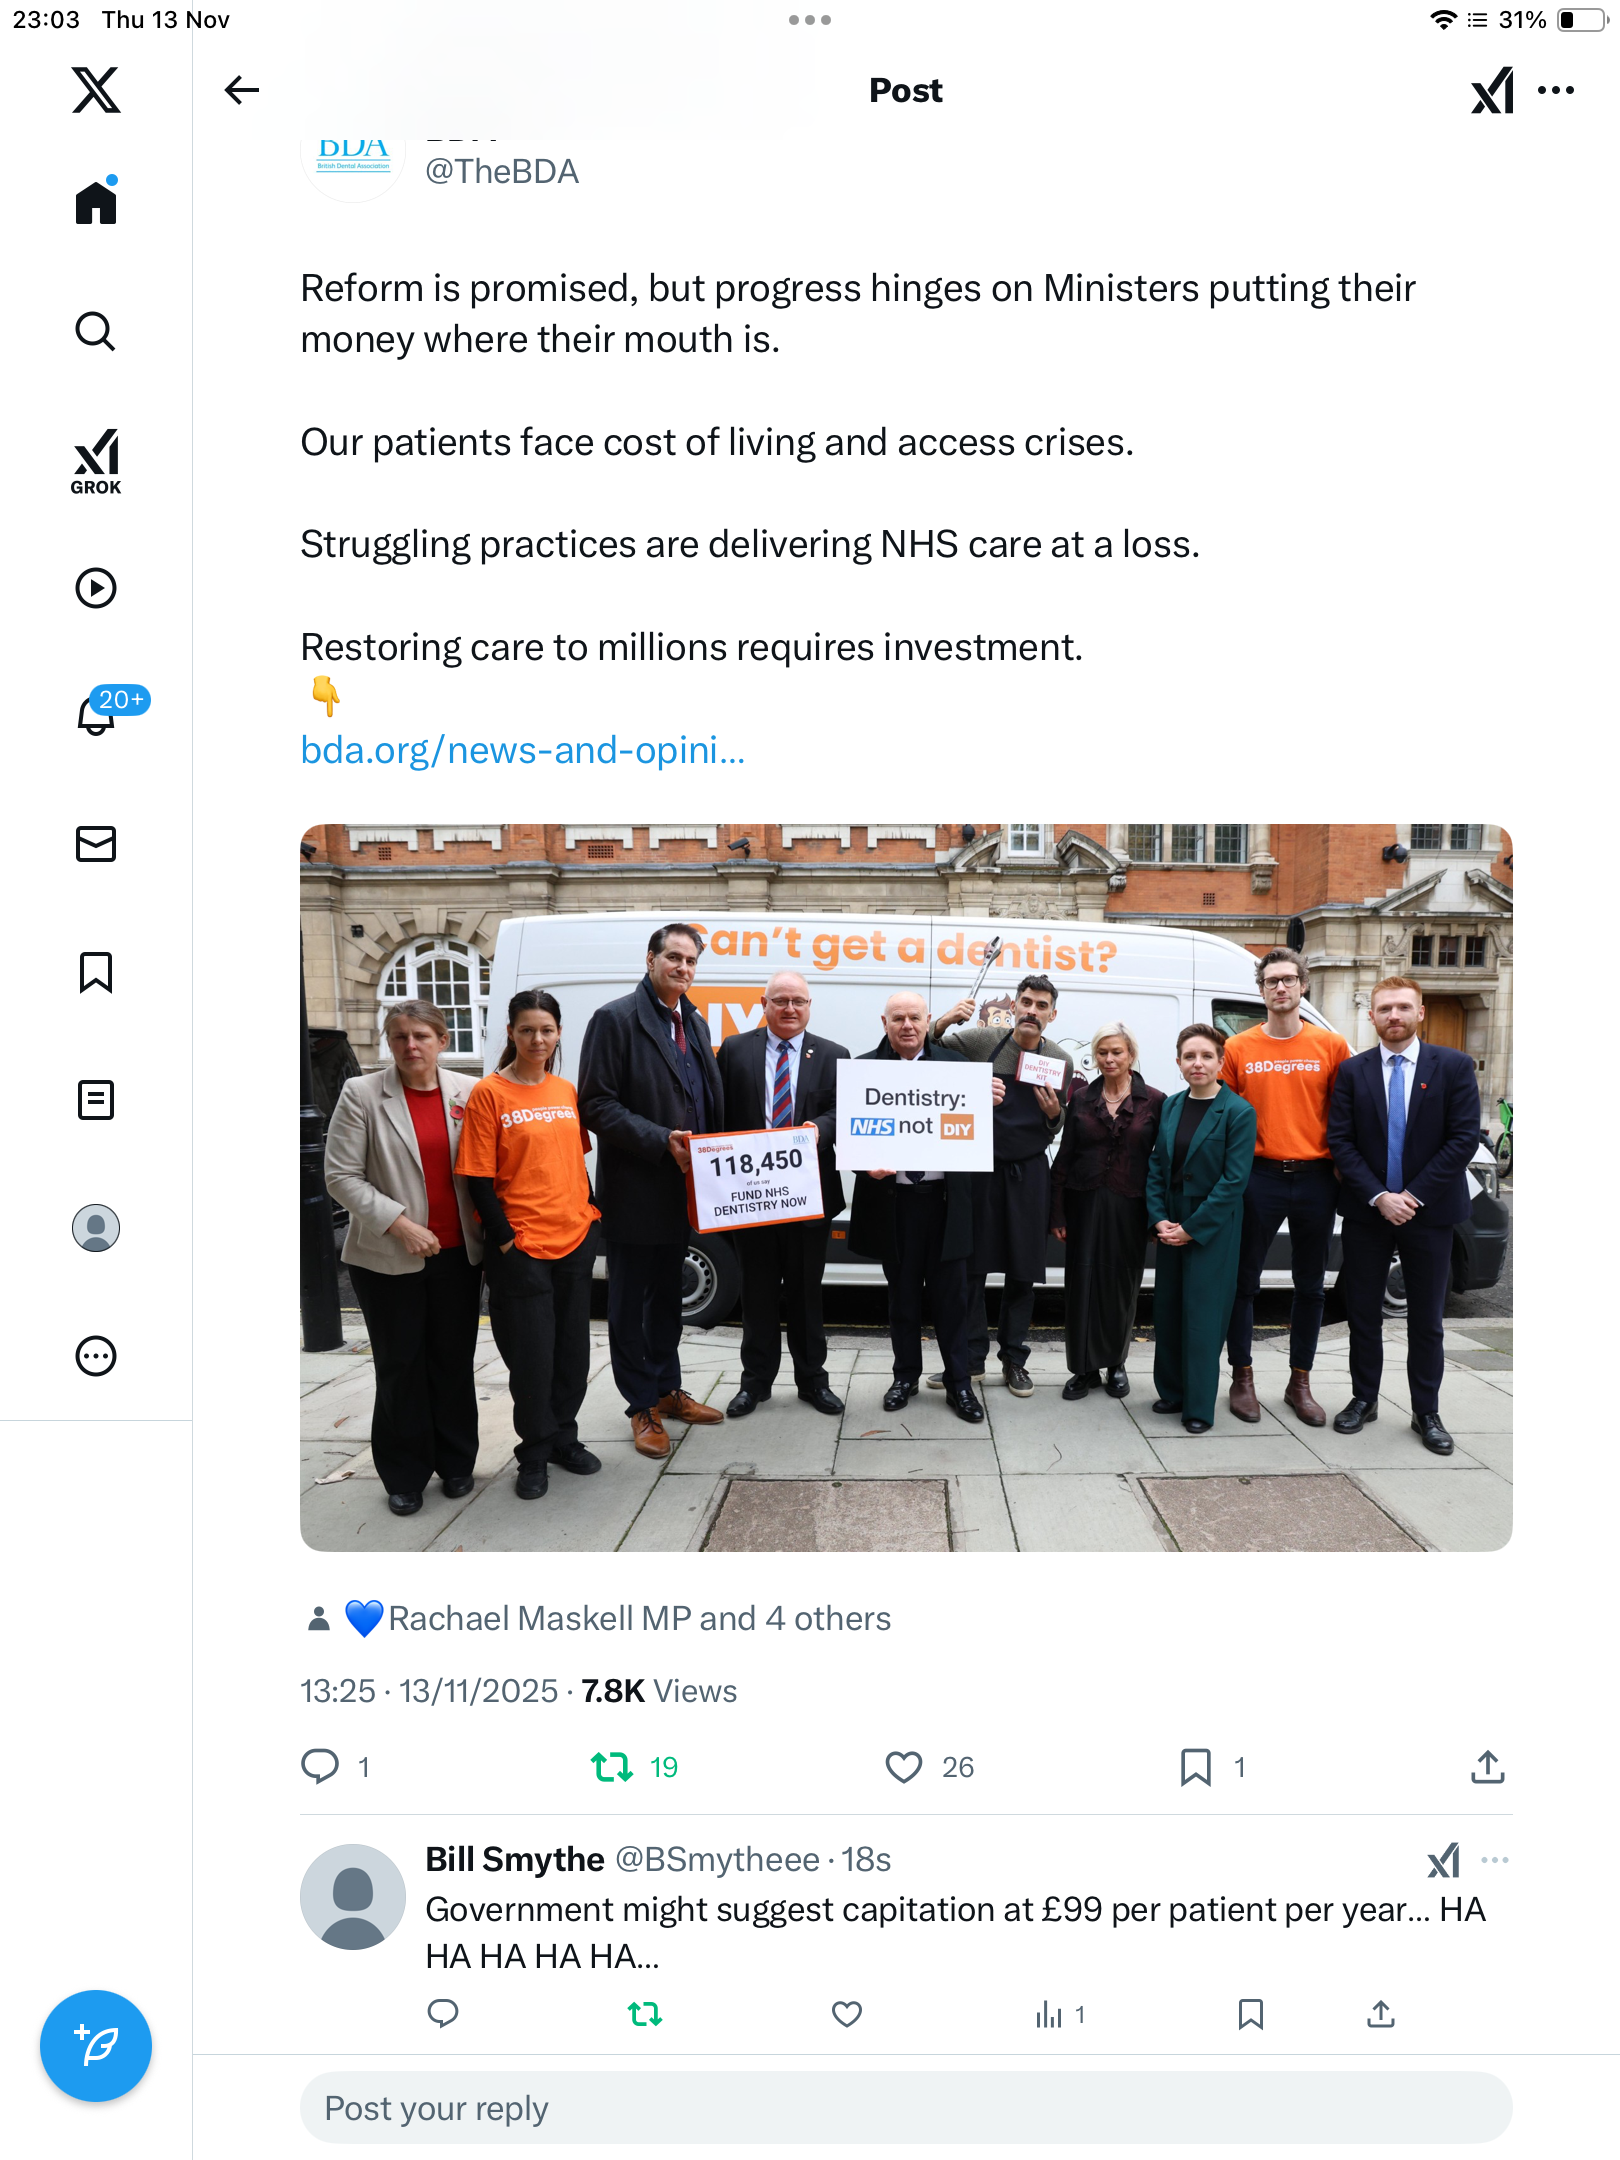Bookmark the BDA post
The height and width of the screenshot is (2160, 1620).
pyautogui.click(x=1195, y=1767)
